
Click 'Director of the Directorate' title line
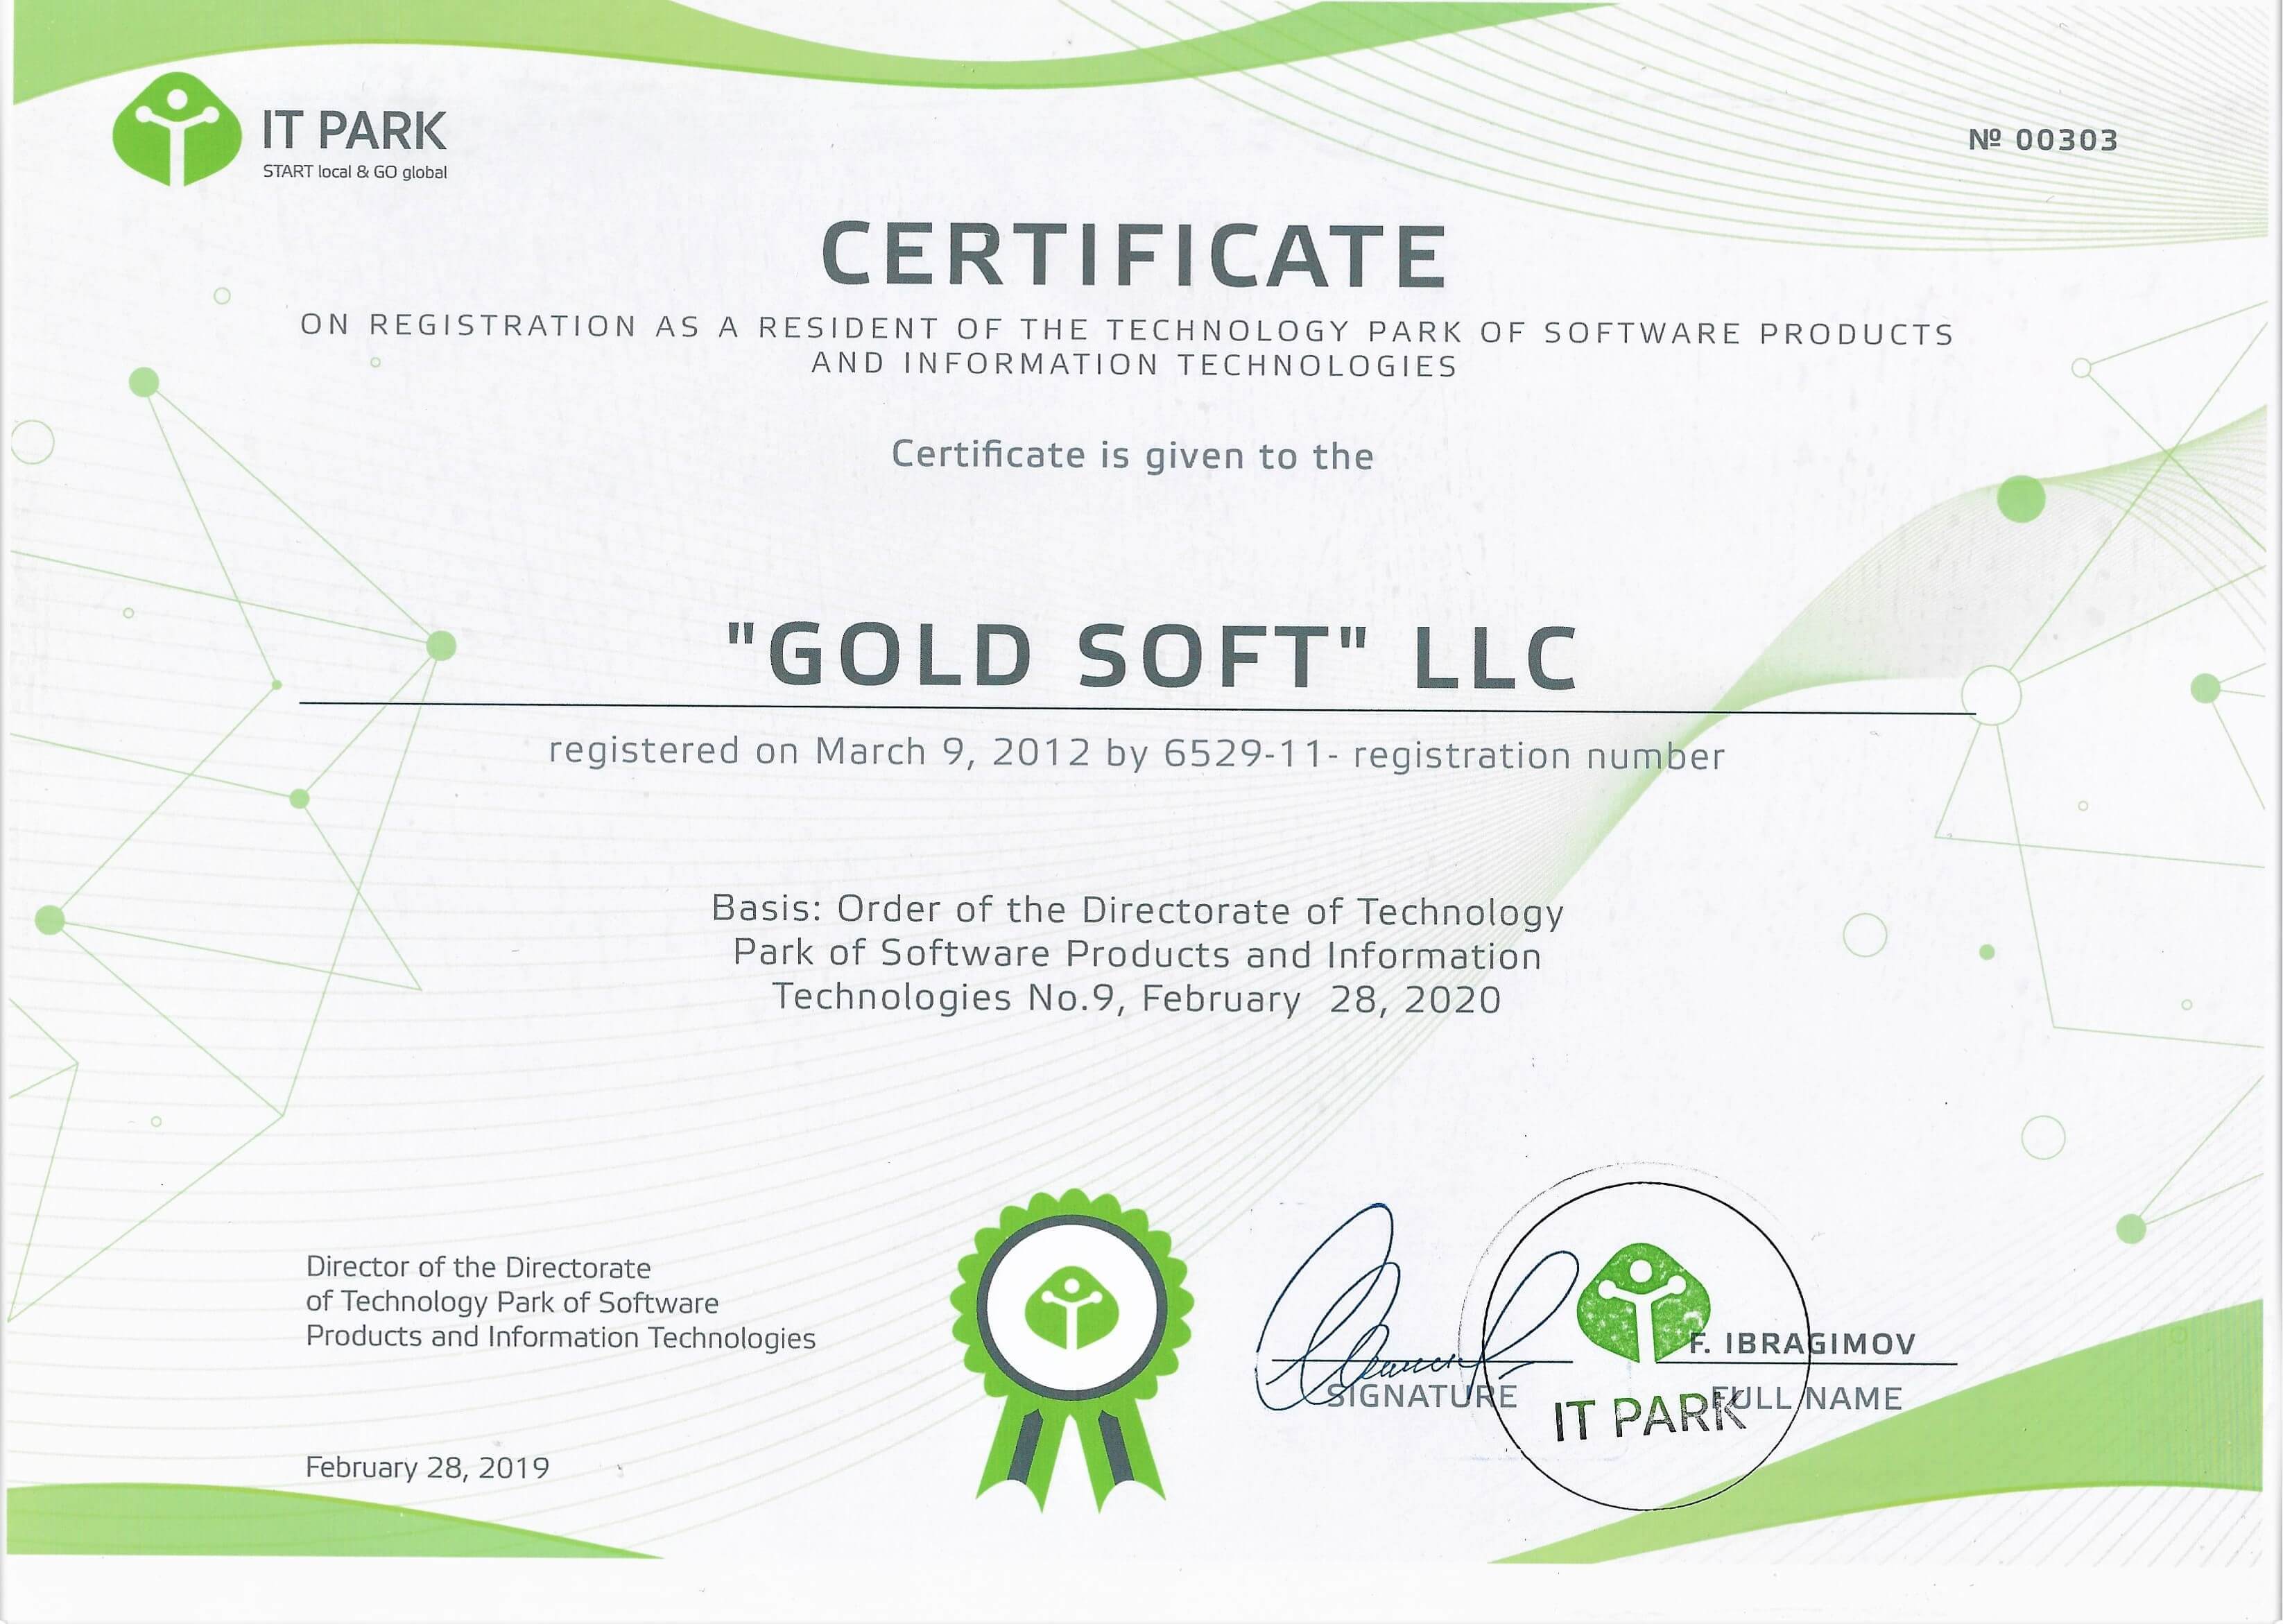(x=478, y=1268)
